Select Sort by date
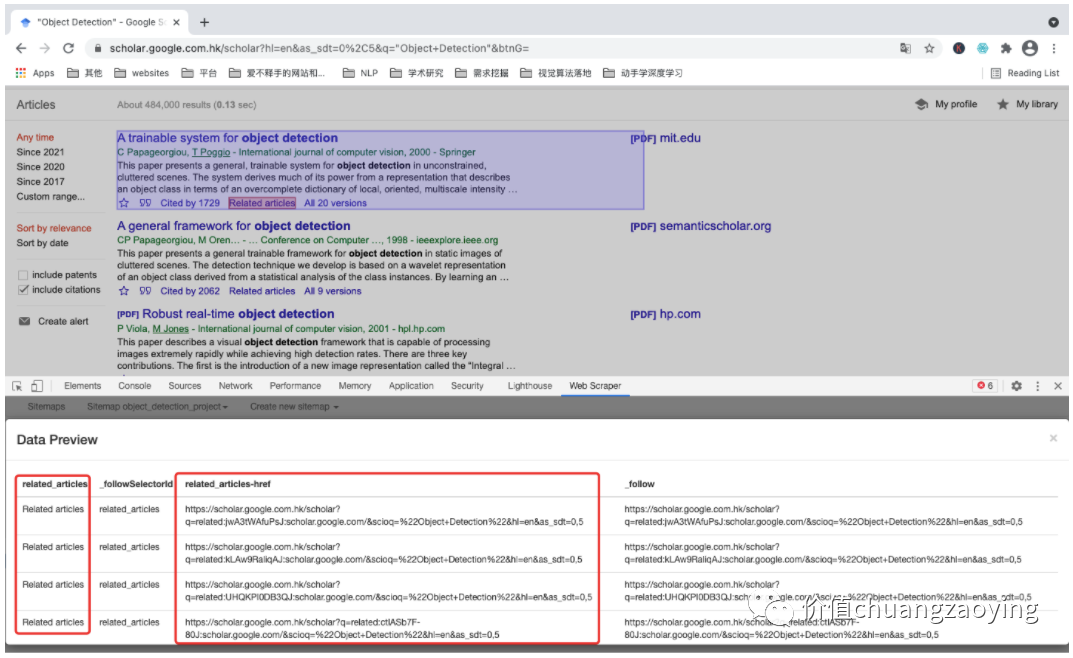 [x=42, y=244]
